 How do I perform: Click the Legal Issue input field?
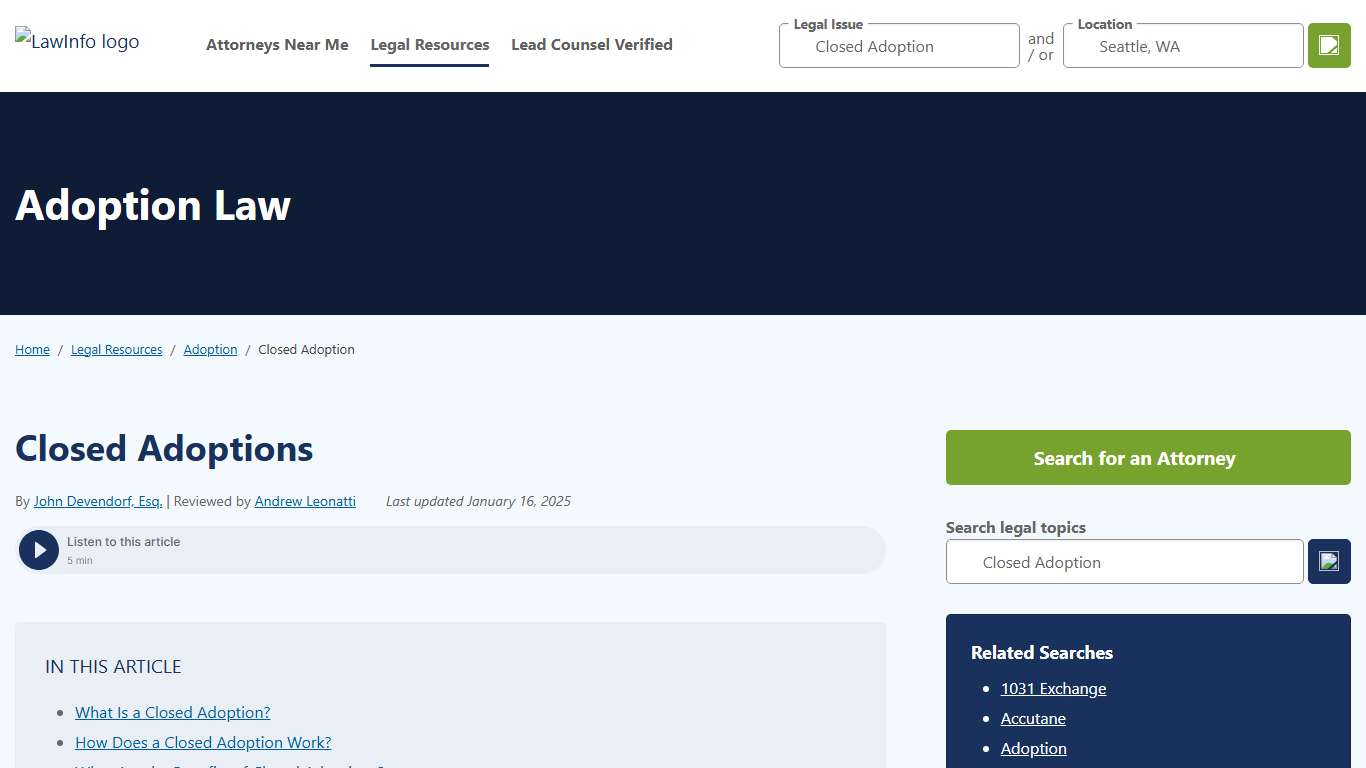click(899, 47)
